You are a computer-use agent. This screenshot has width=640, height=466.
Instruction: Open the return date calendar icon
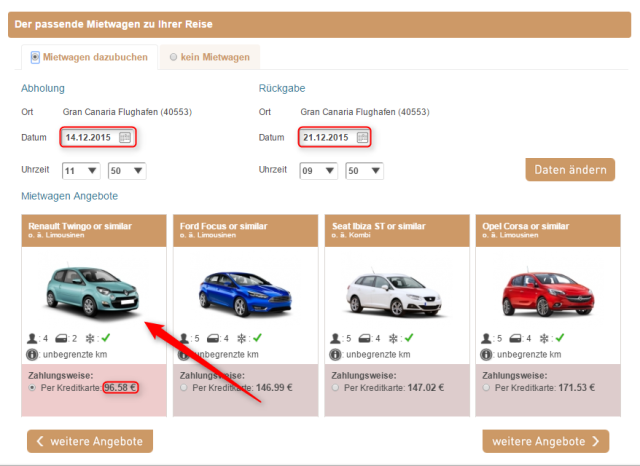pyautogui.click(x=362, y=138)
